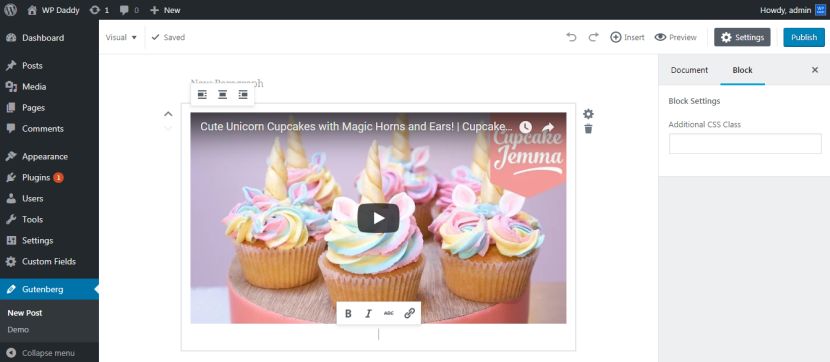Toggle italic formatting in caption toolbar
Image resolution: width=830 pixels, height=362 pixels.
tap(368, 313)
